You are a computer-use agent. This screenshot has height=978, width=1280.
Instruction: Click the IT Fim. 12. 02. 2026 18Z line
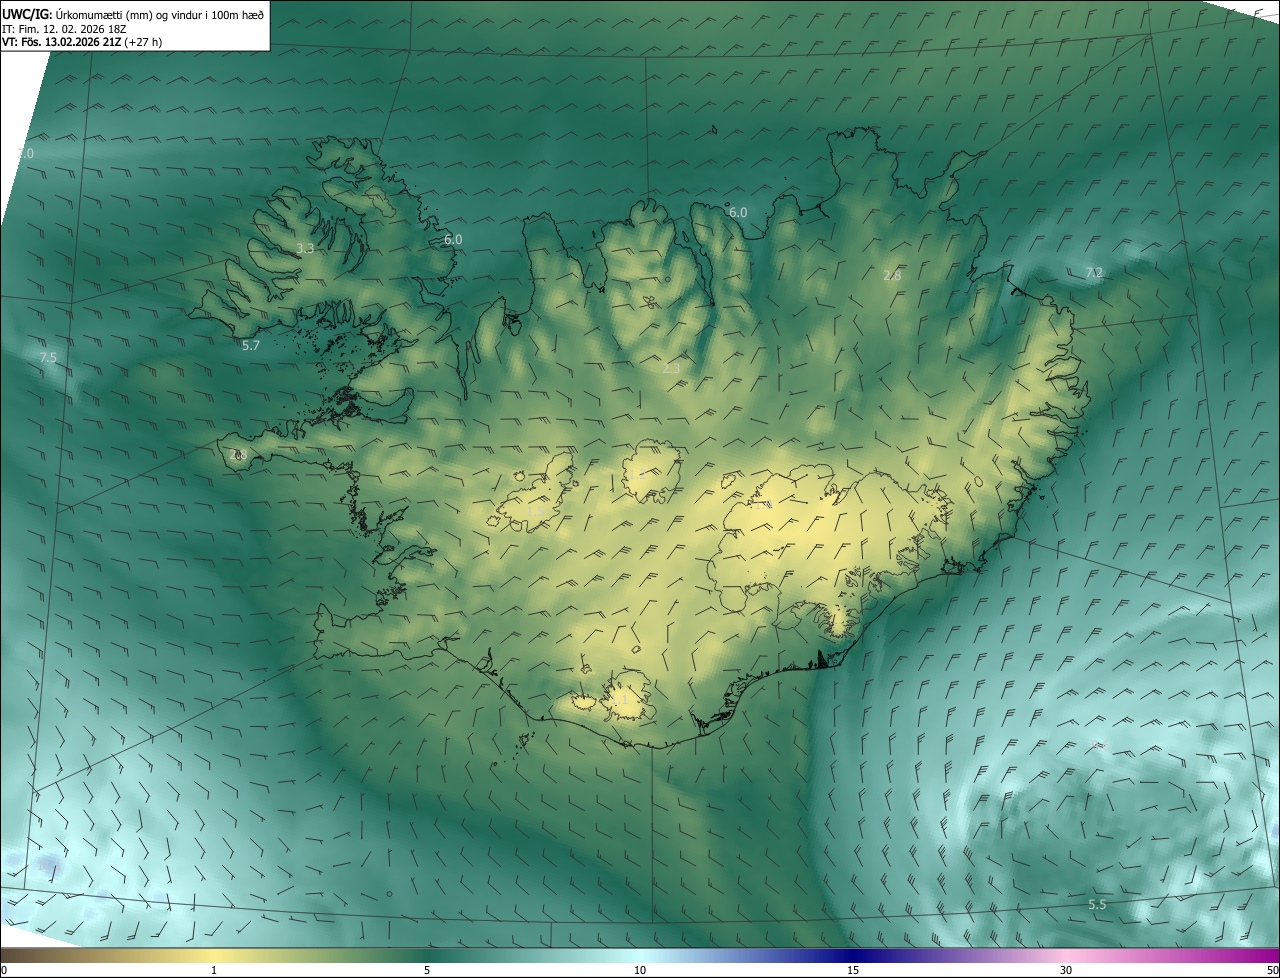65,29
